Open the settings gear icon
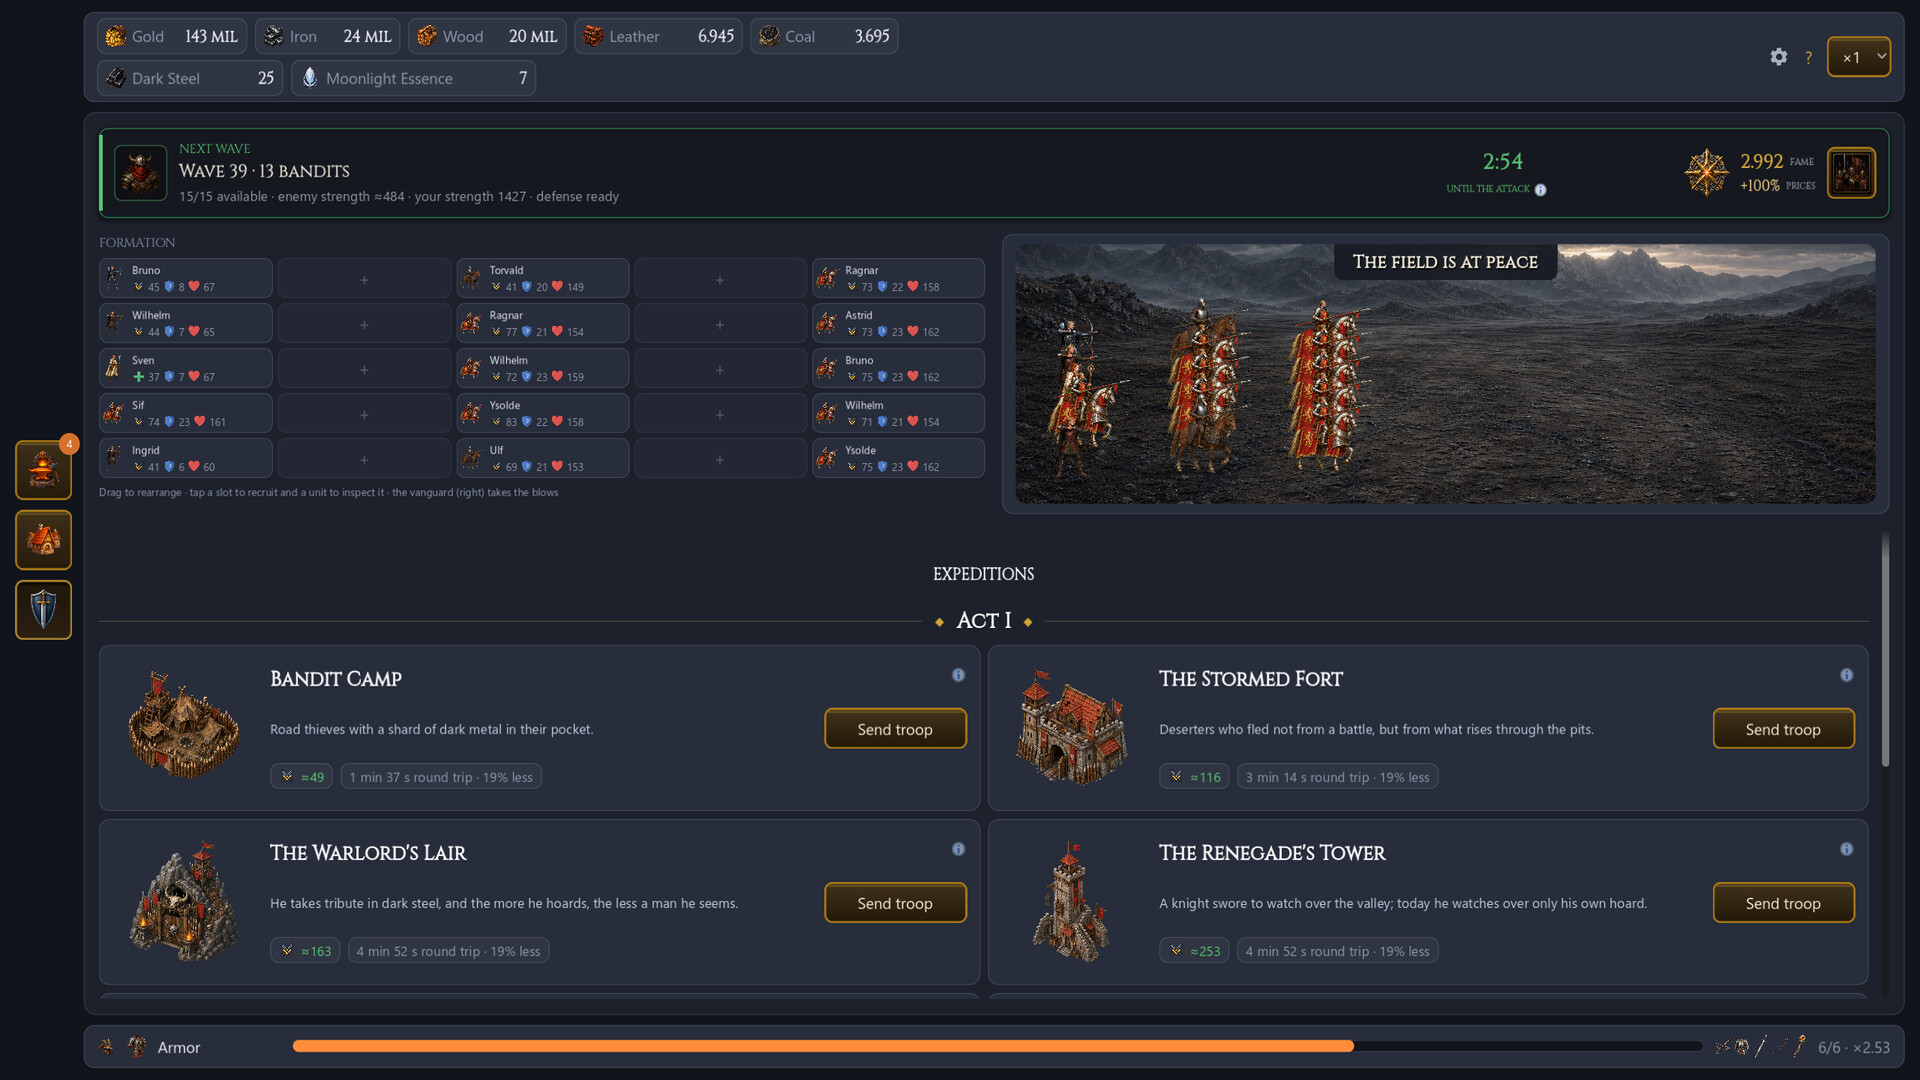This screenshot has width=1920, height=1080. pyautogui.click(x=1778, y=57)
